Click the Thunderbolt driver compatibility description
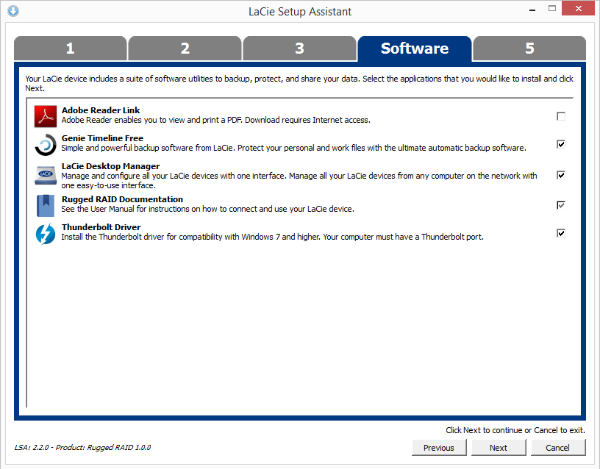 tap(272, 237)
